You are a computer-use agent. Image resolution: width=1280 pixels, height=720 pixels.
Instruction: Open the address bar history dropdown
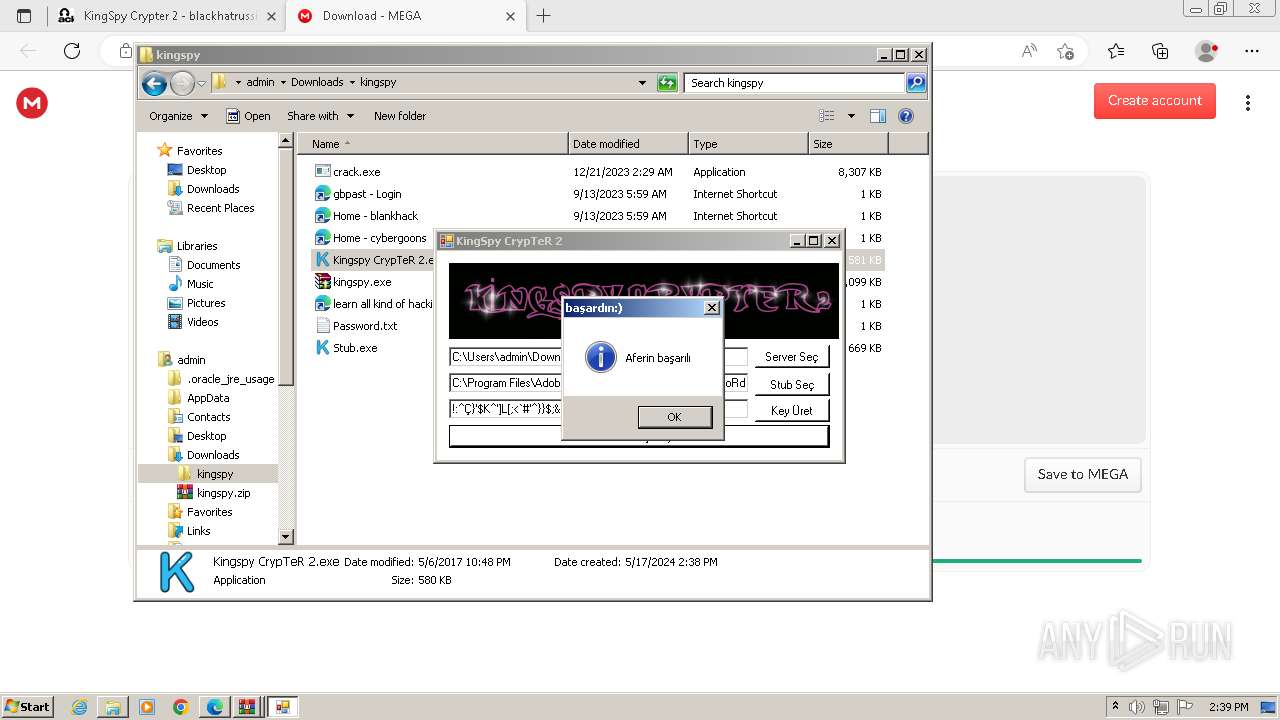pyautogui.click(x=642, y=83)
